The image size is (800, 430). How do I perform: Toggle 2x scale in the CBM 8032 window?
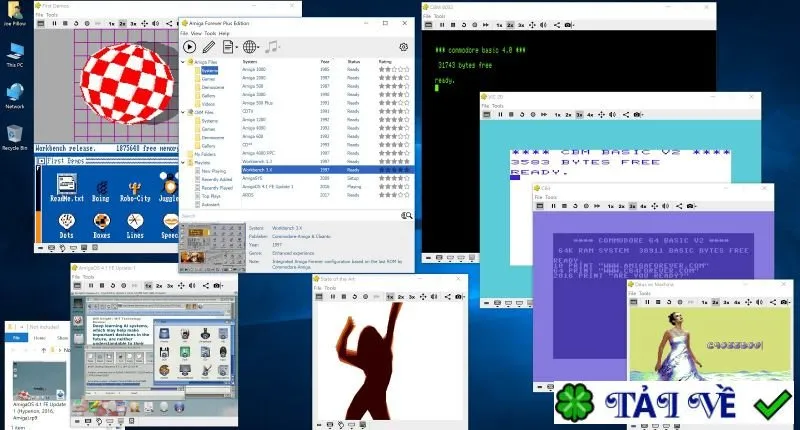pos(510,24)
